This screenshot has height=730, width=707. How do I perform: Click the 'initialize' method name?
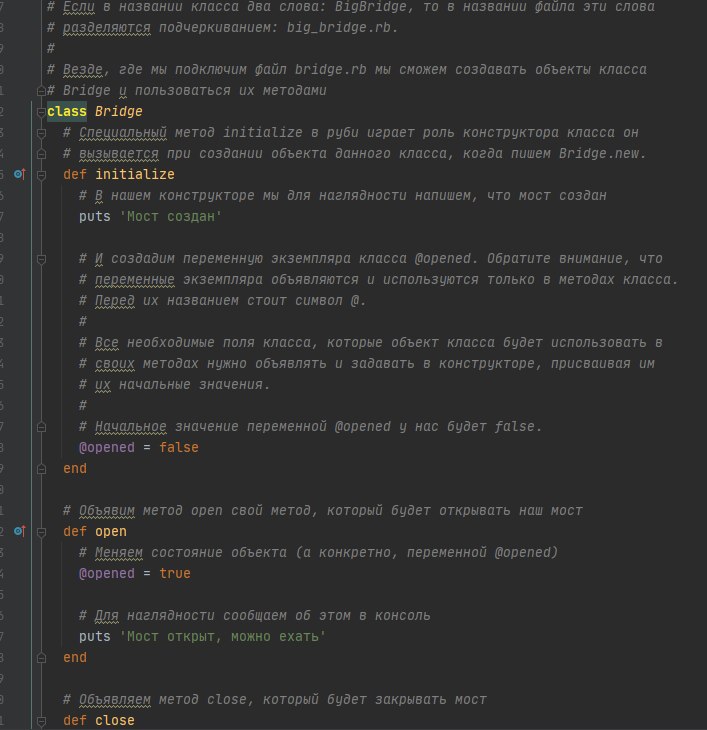tap(135, 175)
